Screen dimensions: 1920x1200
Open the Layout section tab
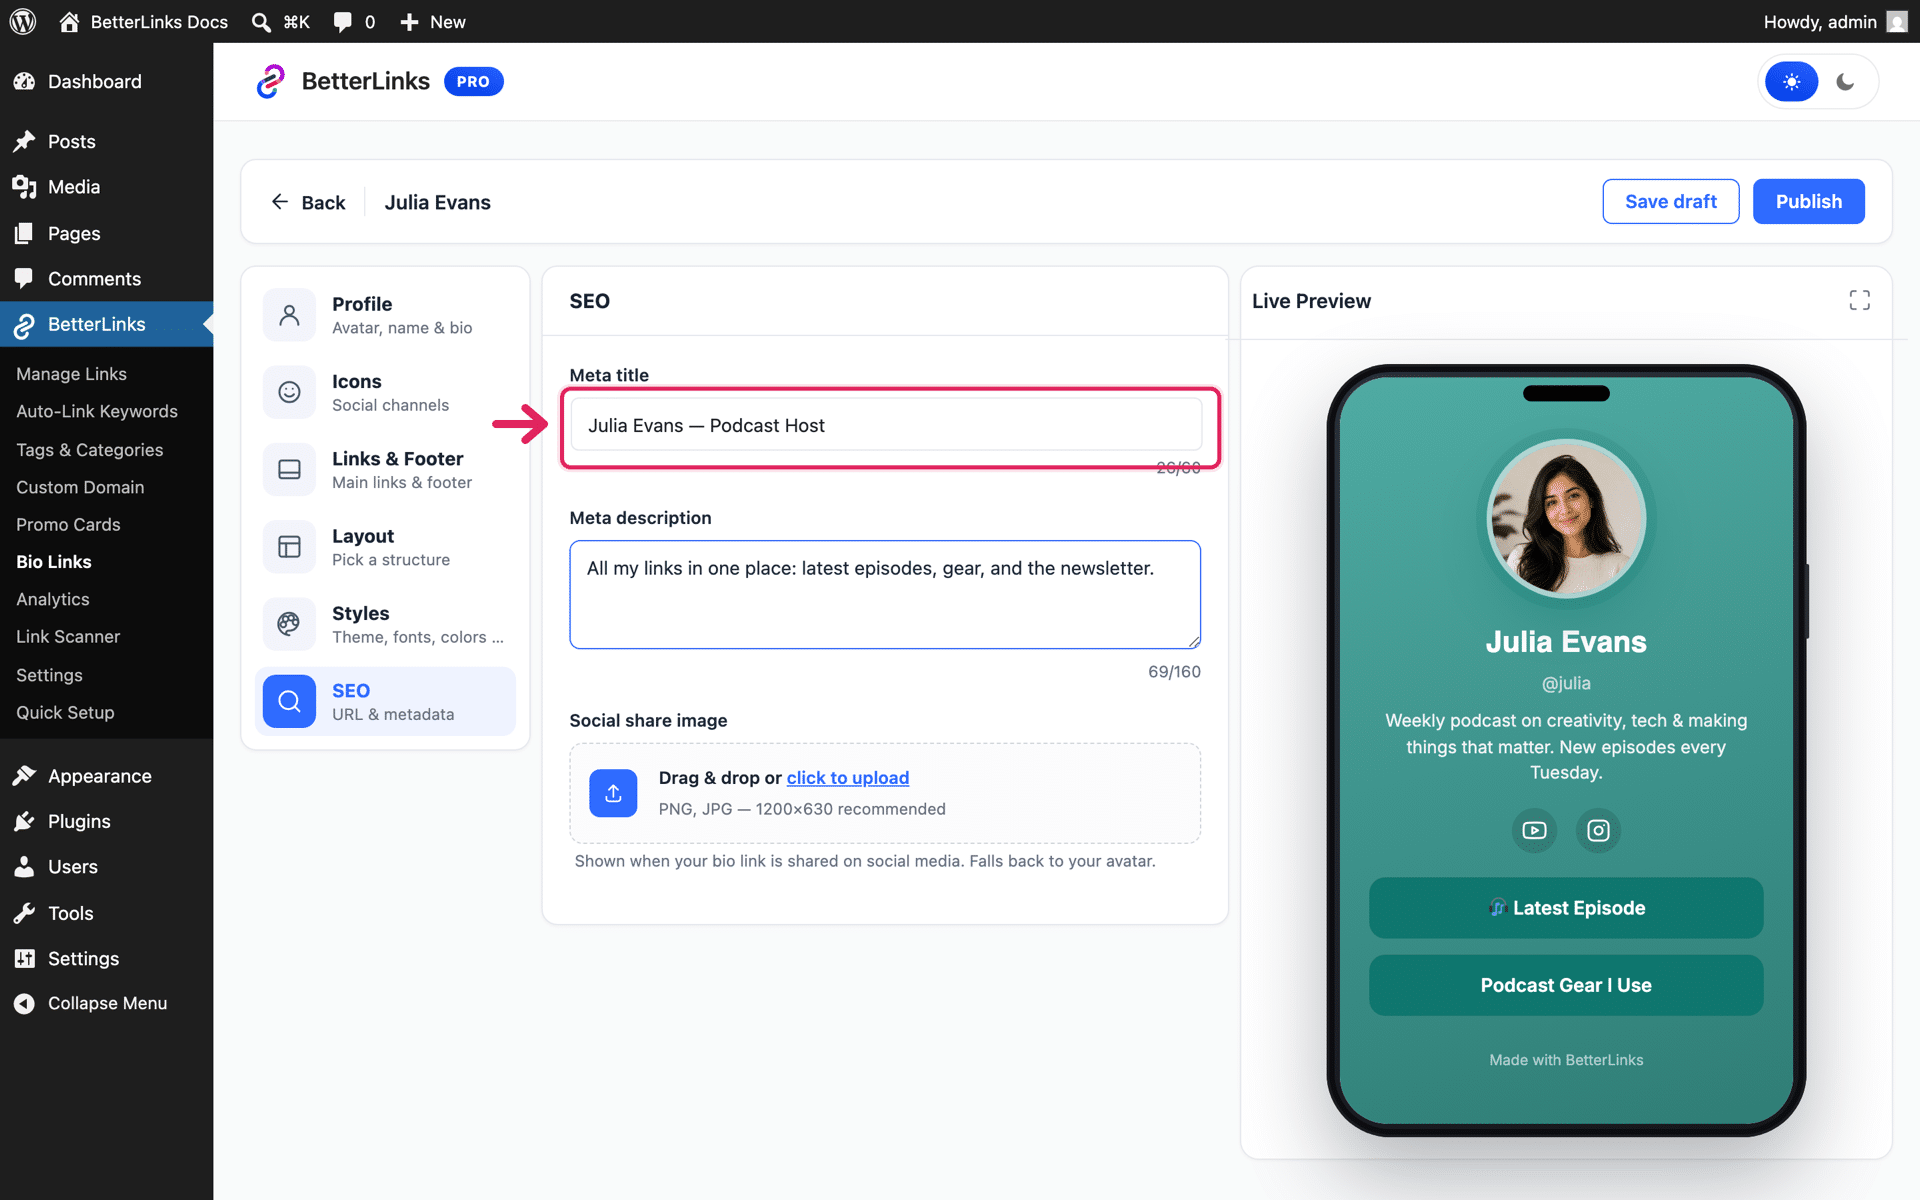pos(385,547)
